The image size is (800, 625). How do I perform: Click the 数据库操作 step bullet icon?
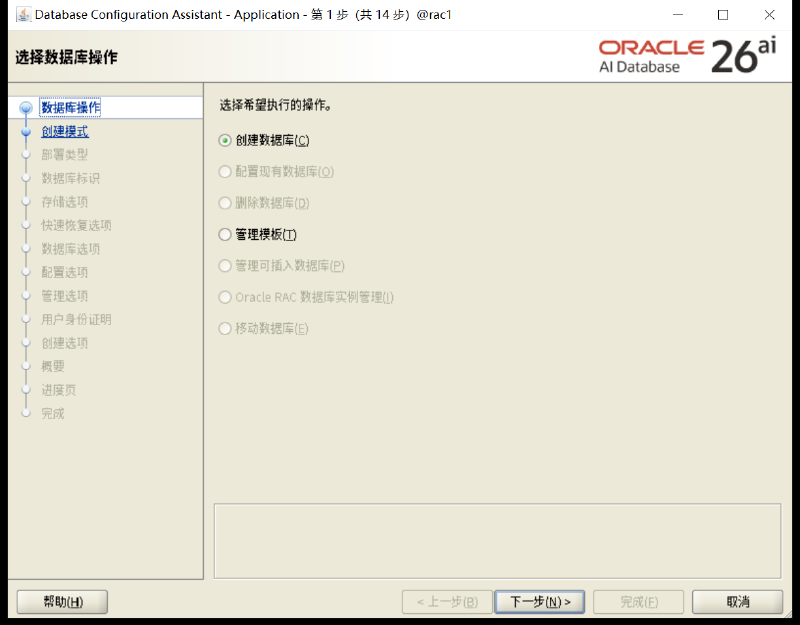coord(26,108)
